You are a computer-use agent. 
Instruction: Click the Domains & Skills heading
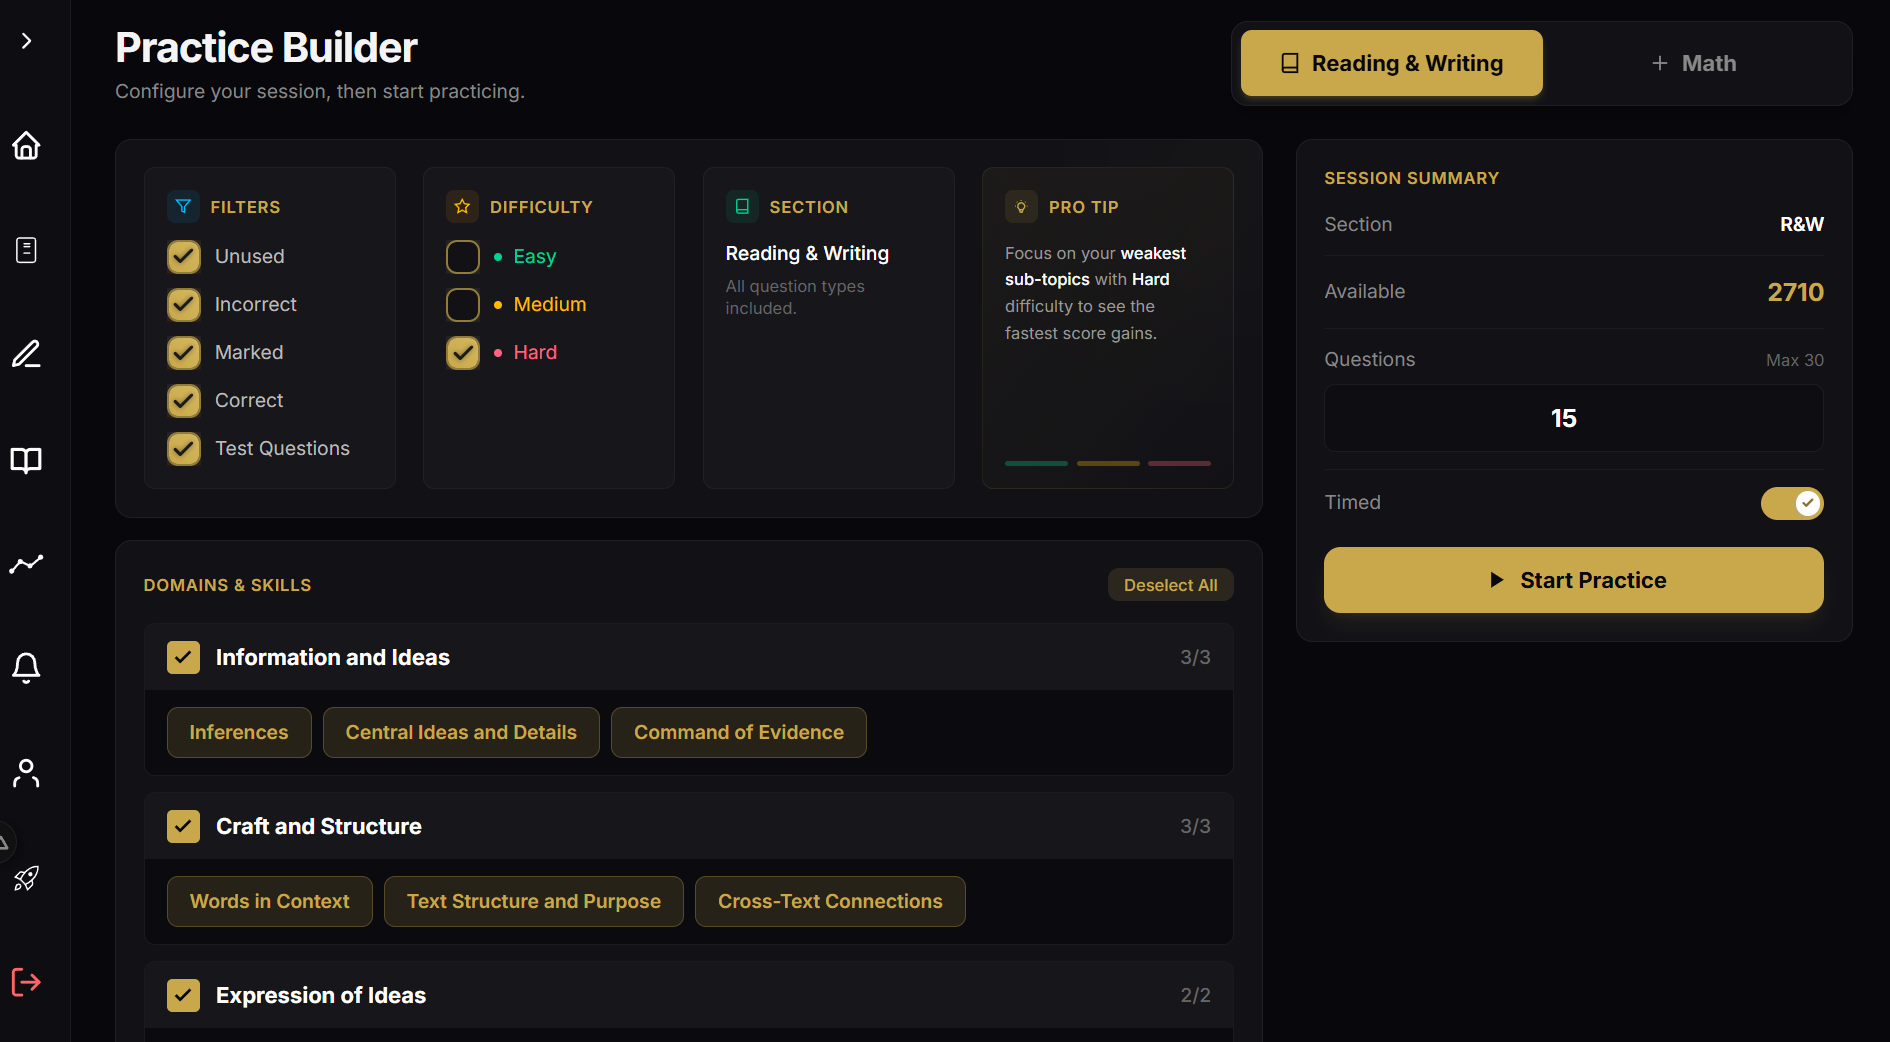click(227, 585)
